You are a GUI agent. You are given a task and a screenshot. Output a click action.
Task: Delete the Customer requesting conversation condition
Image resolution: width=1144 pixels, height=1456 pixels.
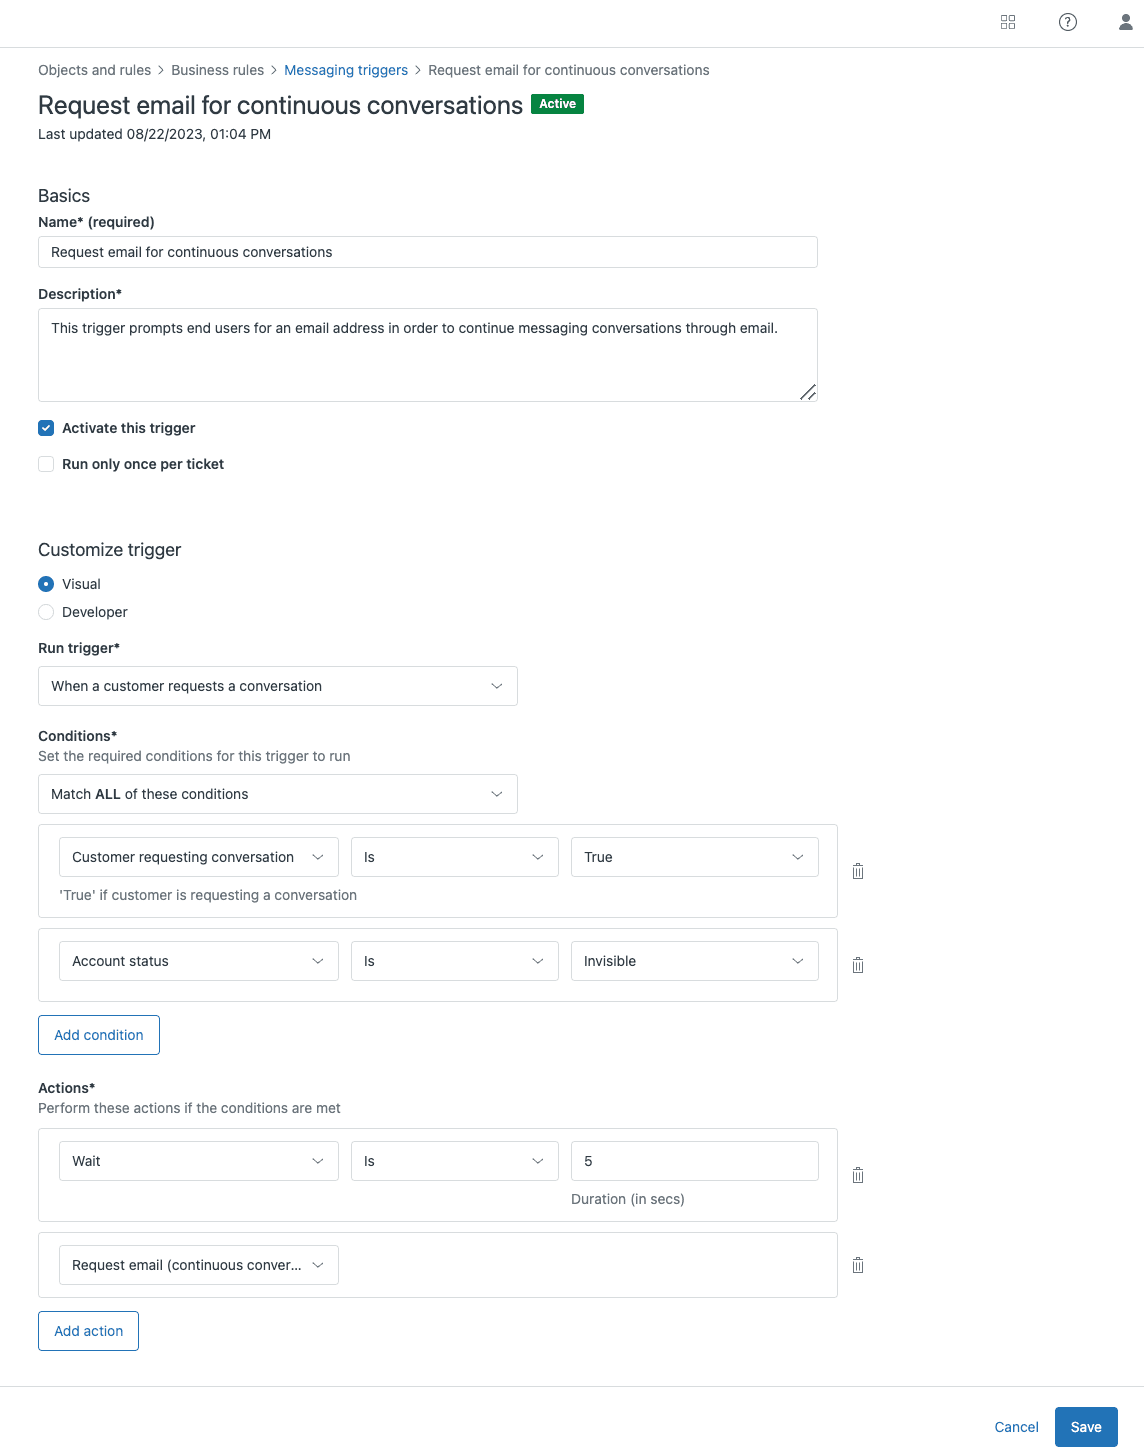[857, 871]
